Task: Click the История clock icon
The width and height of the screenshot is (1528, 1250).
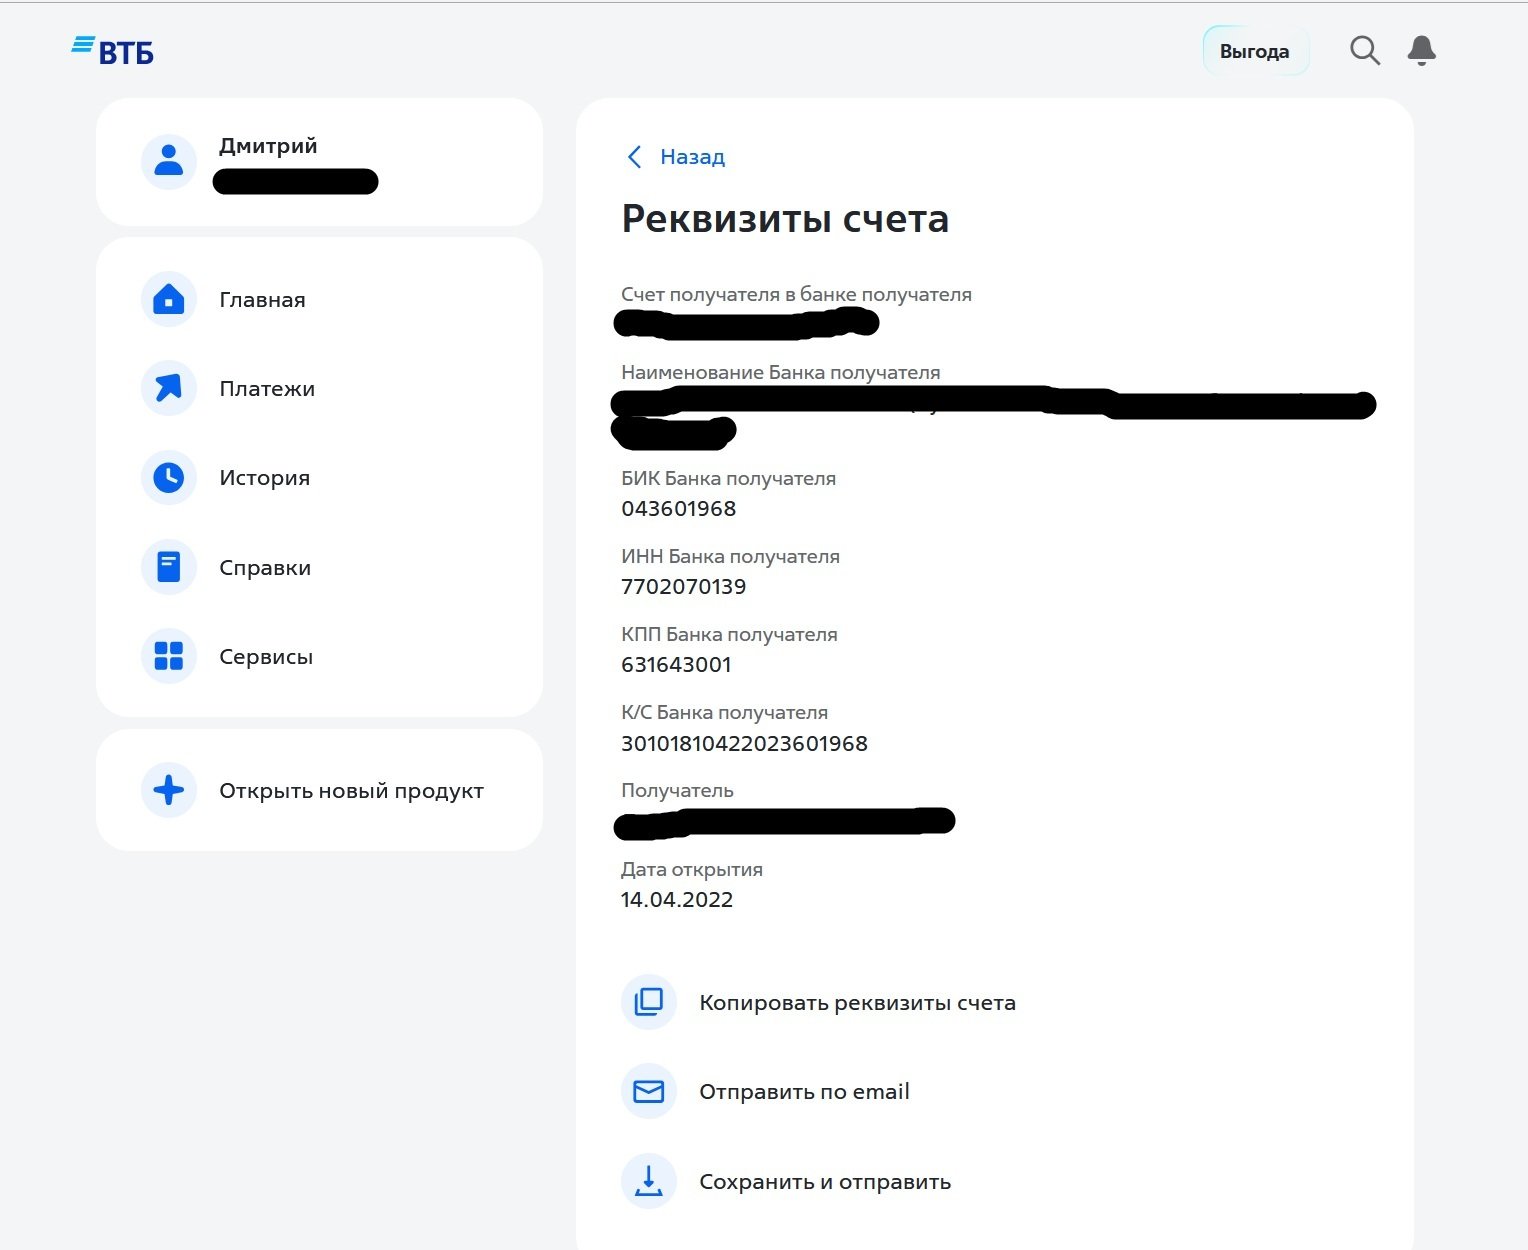Action: click(x=169, y=478)
